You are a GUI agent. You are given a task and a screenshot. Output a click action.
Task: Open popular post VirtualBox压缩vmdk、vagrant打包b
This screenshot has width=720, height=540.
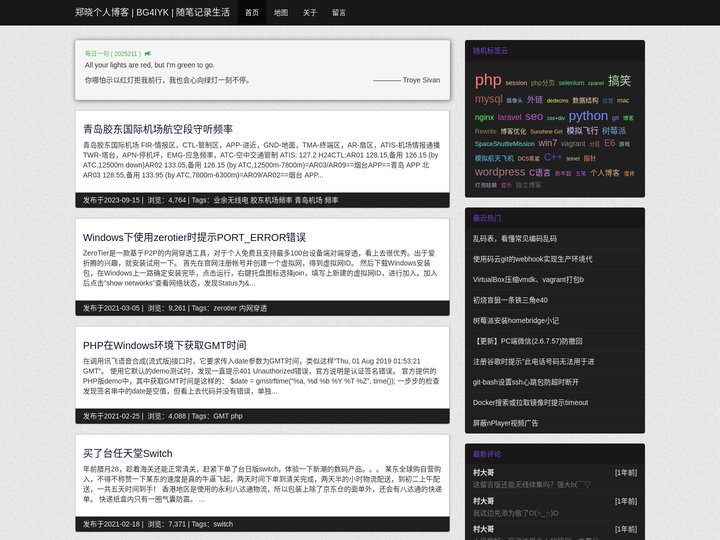click(x=528, y=280)
